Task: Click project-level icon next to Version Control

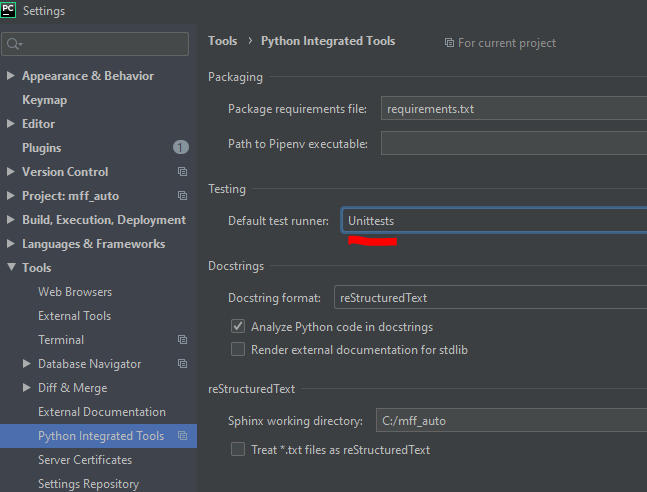Action: (182, 171)
